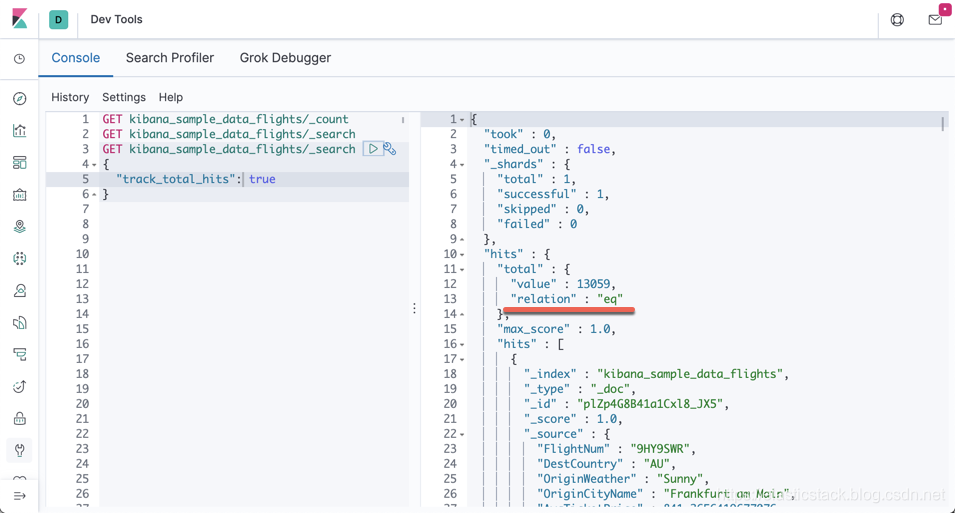Click the "failed" : 0 line

click(x=537, y=224)
